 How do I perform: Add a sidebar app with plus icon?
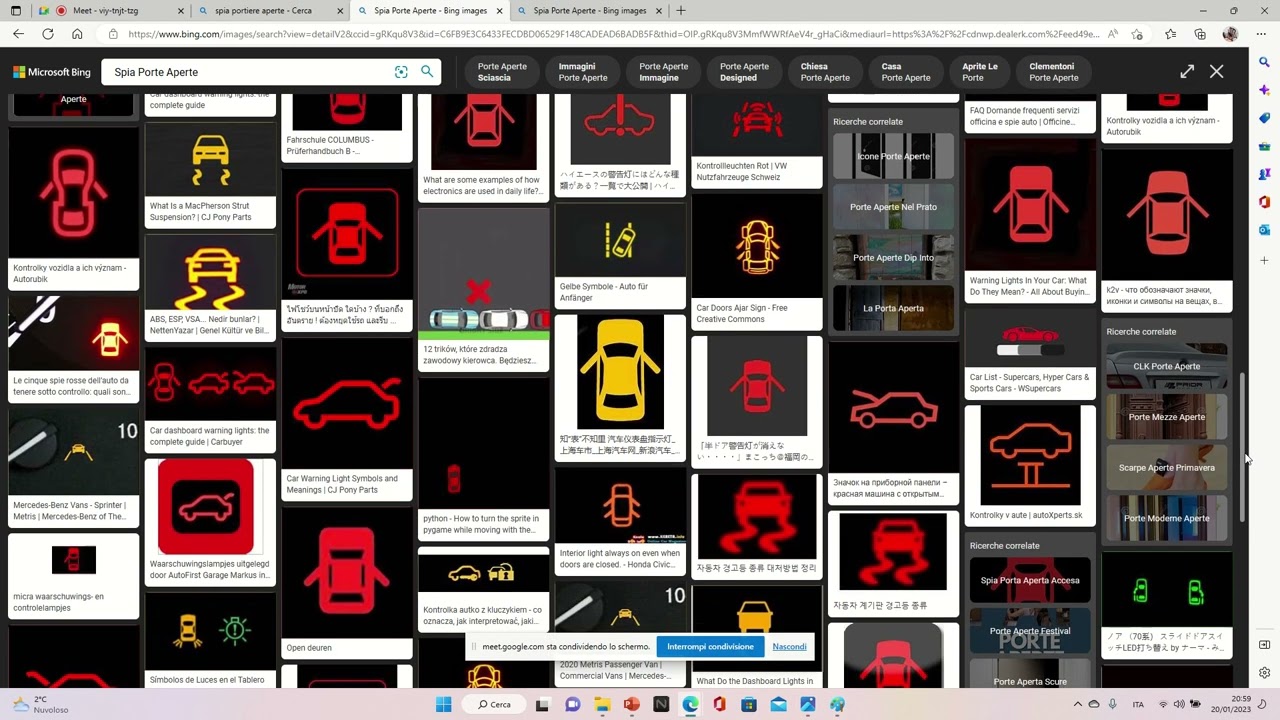[x=1265, y=260]
